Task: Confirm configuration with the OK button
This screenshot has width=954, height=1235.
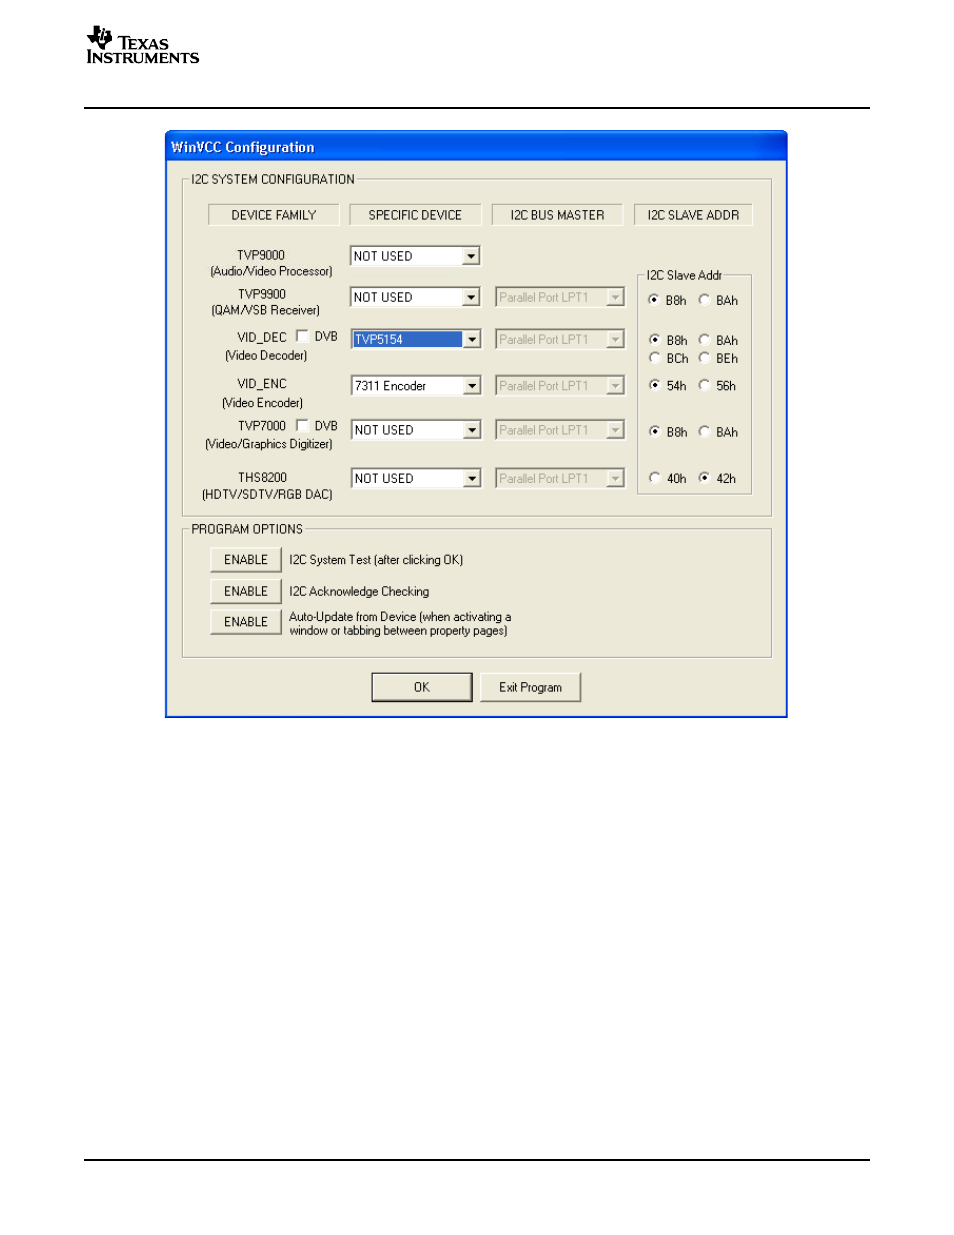Action: pos(422,687)
